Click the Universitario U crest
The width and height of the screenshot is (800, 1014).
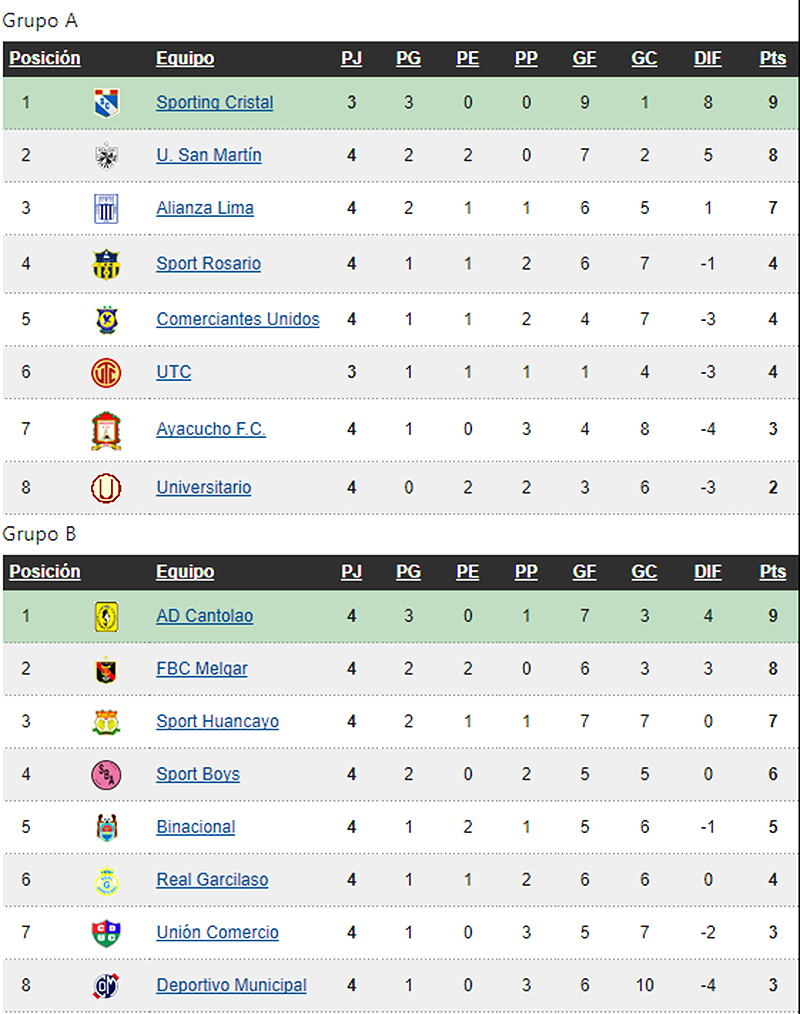pyautogui.click(x=106, y=488)
